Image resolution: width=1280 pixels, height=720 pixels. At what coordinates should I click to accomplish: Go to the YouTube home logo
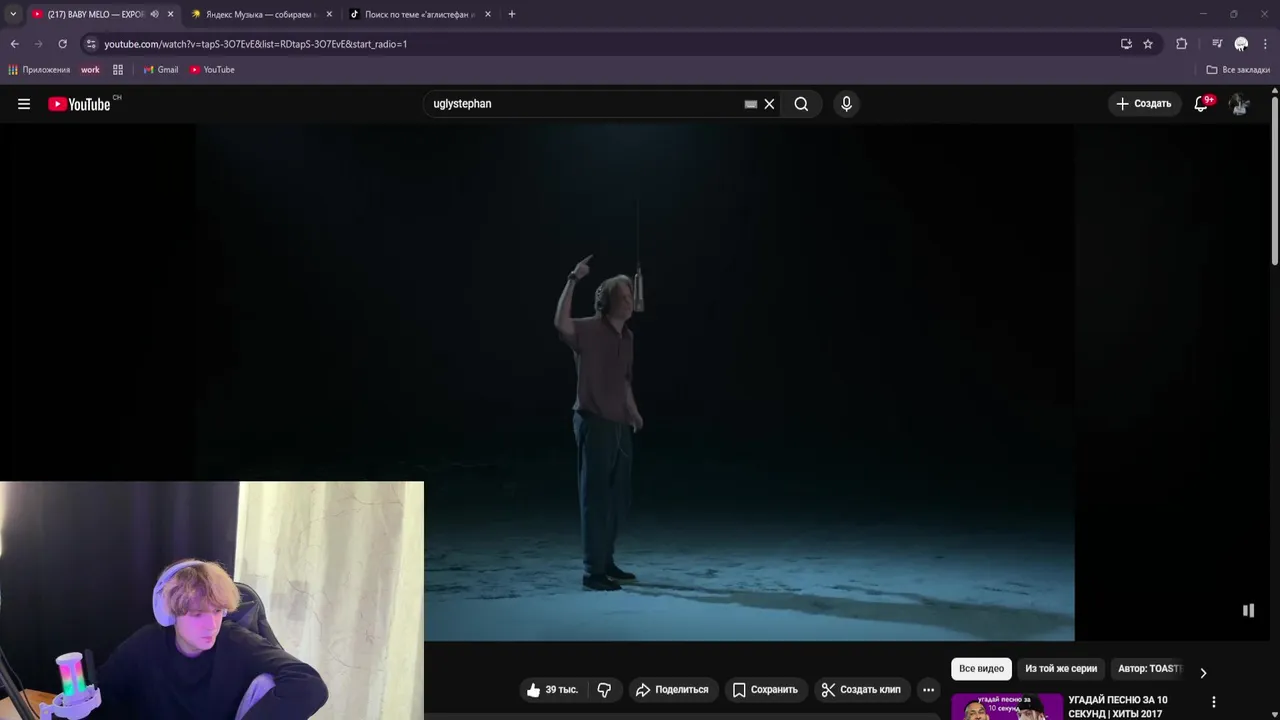[79, 104]
